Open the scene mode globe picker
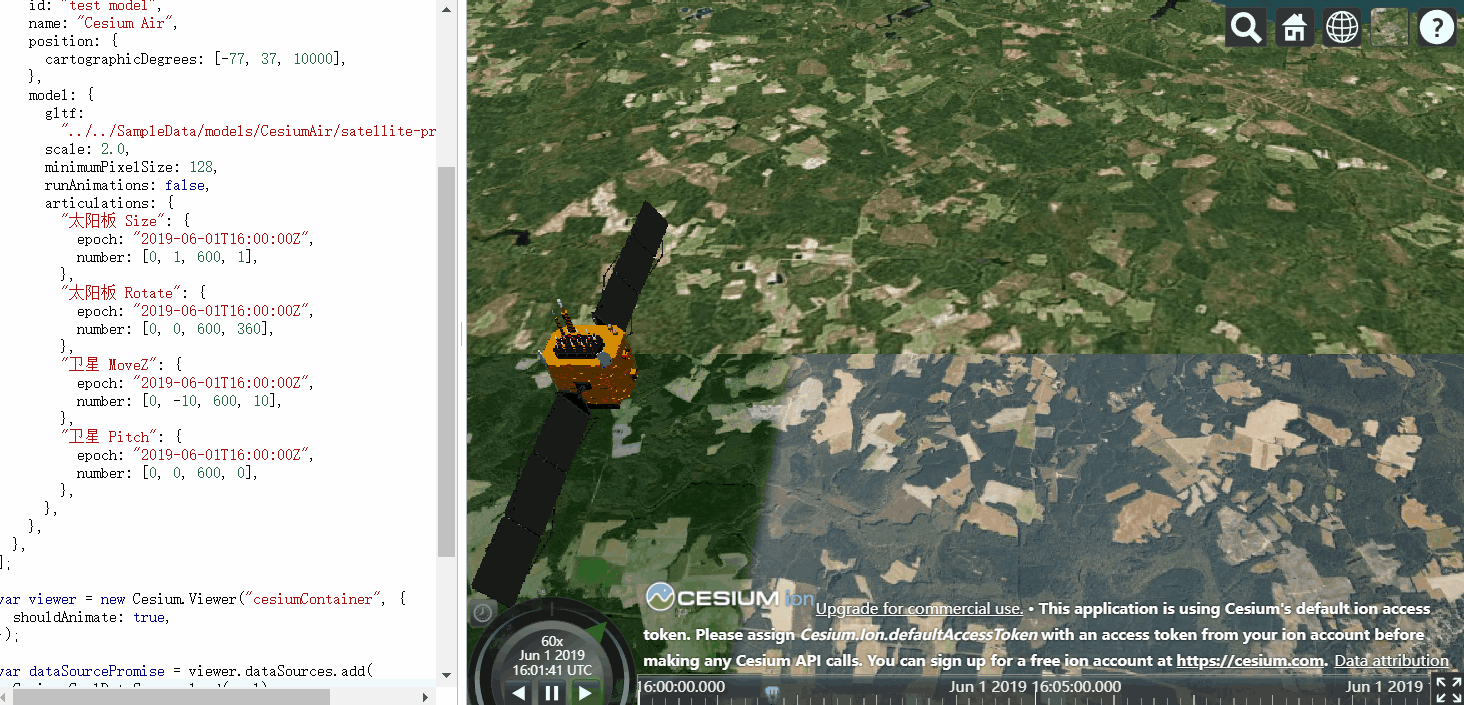The image size is (1464, 705). [1342, 28]
